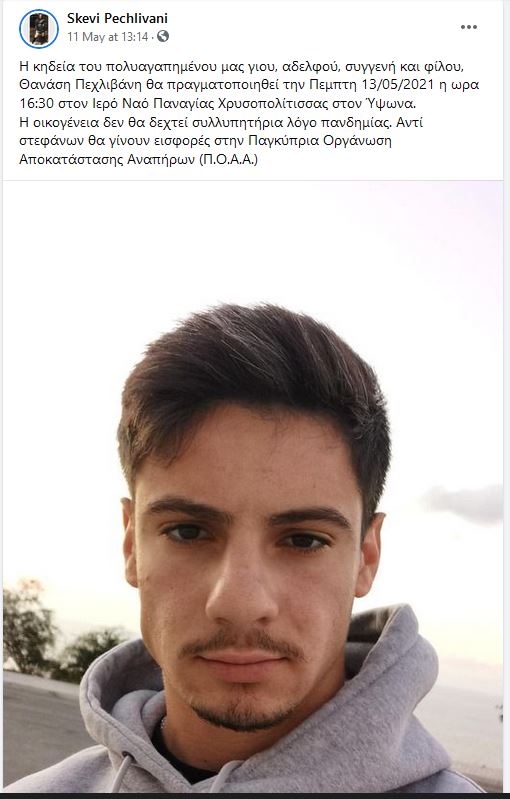510x799 pixels.
Task: Click the grey cloud in the photo
Action: pyautogui.click(x=463, y=504)
